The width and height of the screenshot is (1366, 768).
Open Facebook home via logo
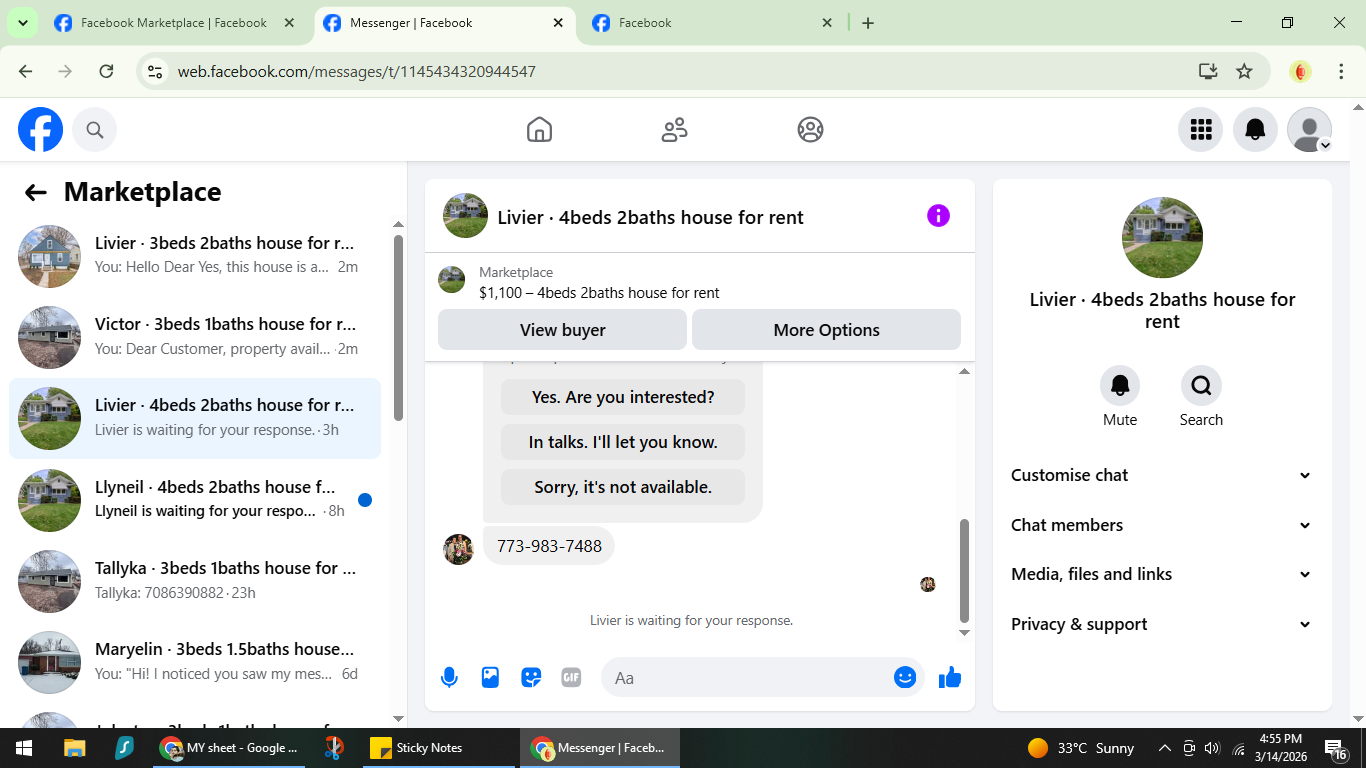[x=40, y=130]
